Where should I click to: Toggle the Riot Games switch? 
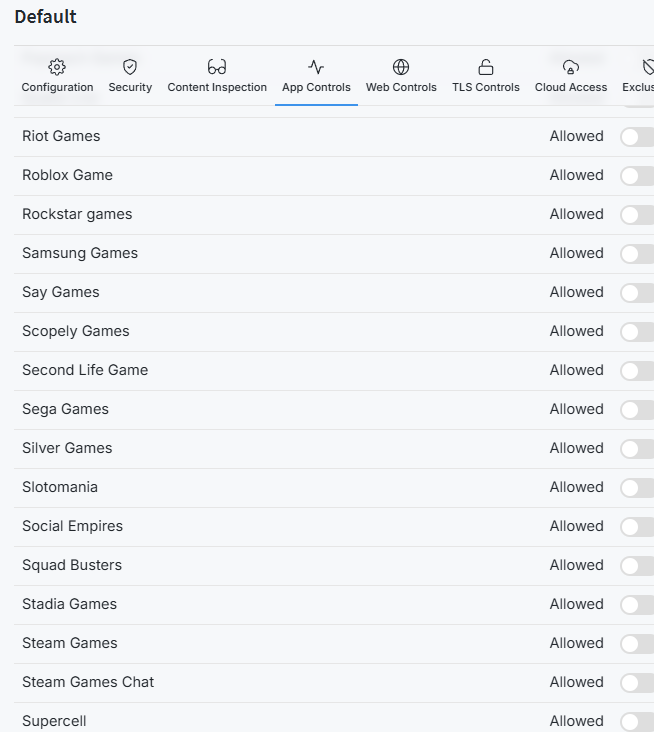tap(637, 137)
